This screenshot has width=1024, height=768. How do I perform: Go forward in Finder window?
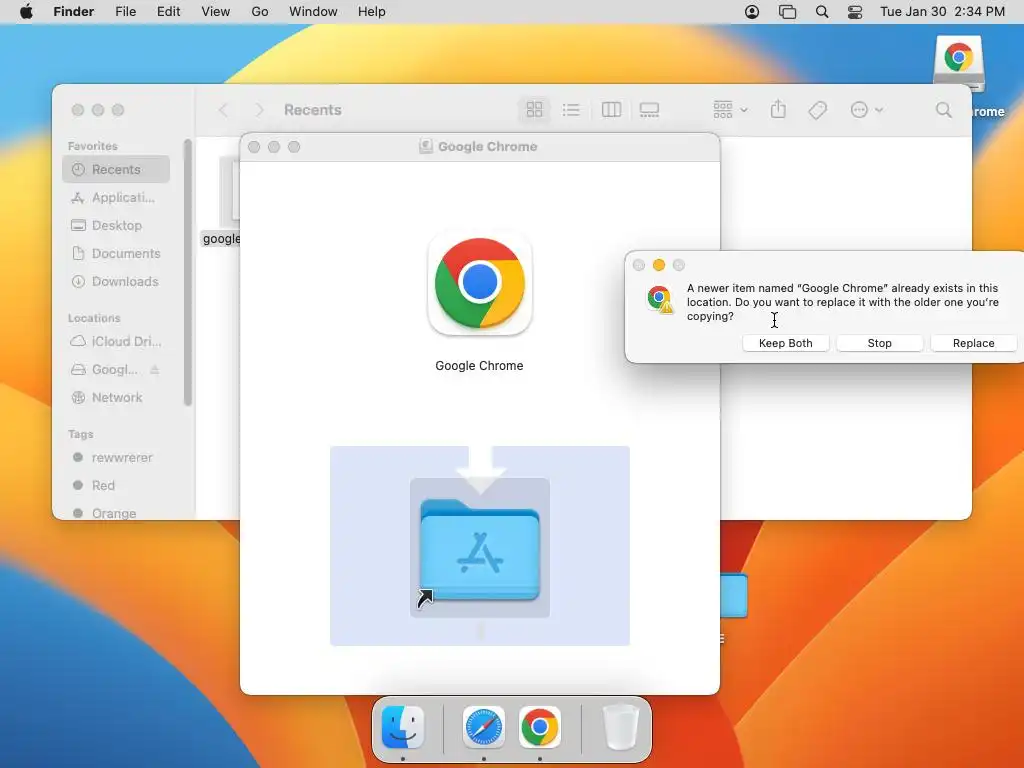pyautogui.click(x=259, y=110)
